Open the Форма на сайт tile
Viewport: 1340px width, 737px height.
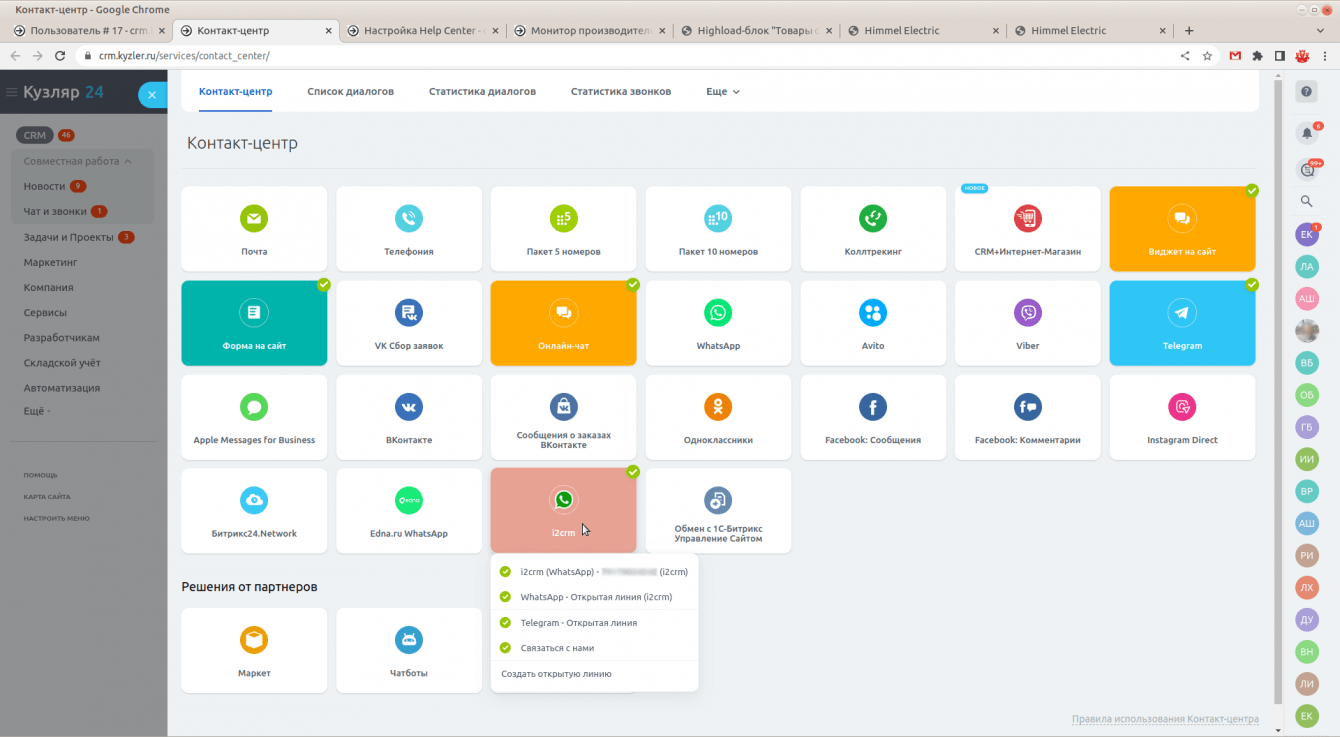(254, 323)
